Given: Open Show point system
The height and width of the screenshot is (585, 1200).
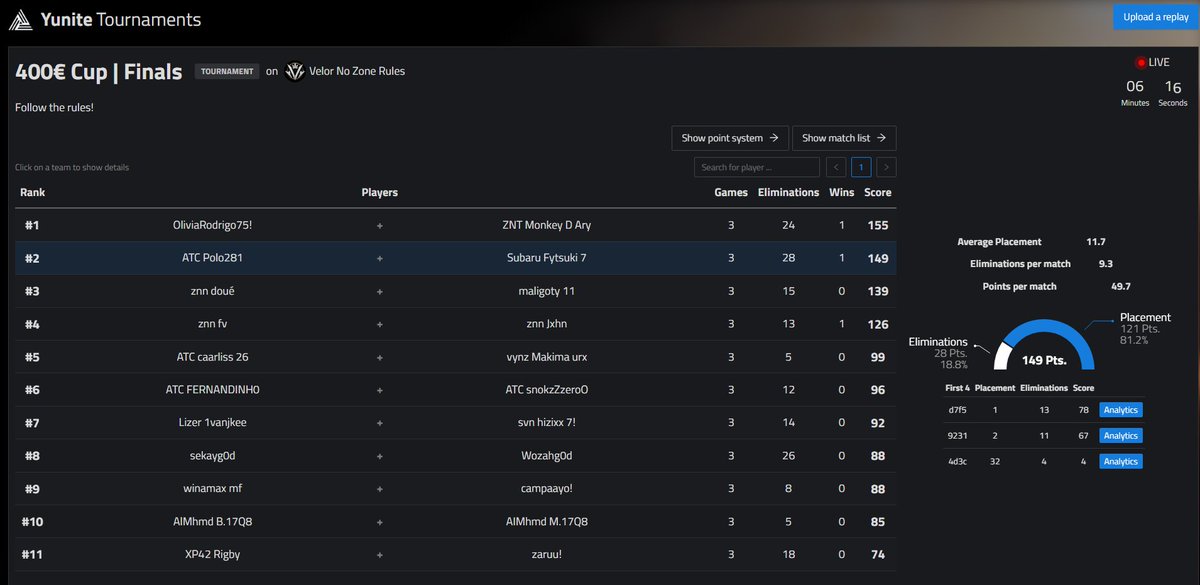Looking at the screenshot, I should [x=730, y=138].
